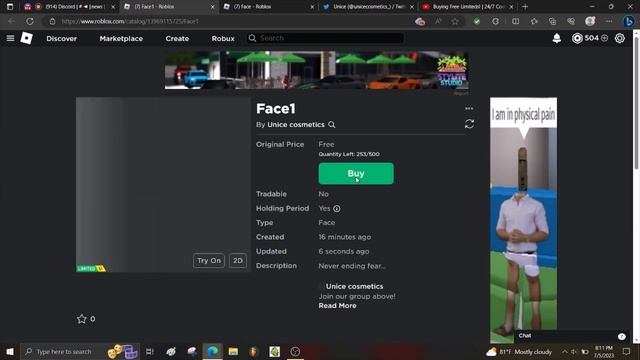Click the Roblox search field

point(325,38)
